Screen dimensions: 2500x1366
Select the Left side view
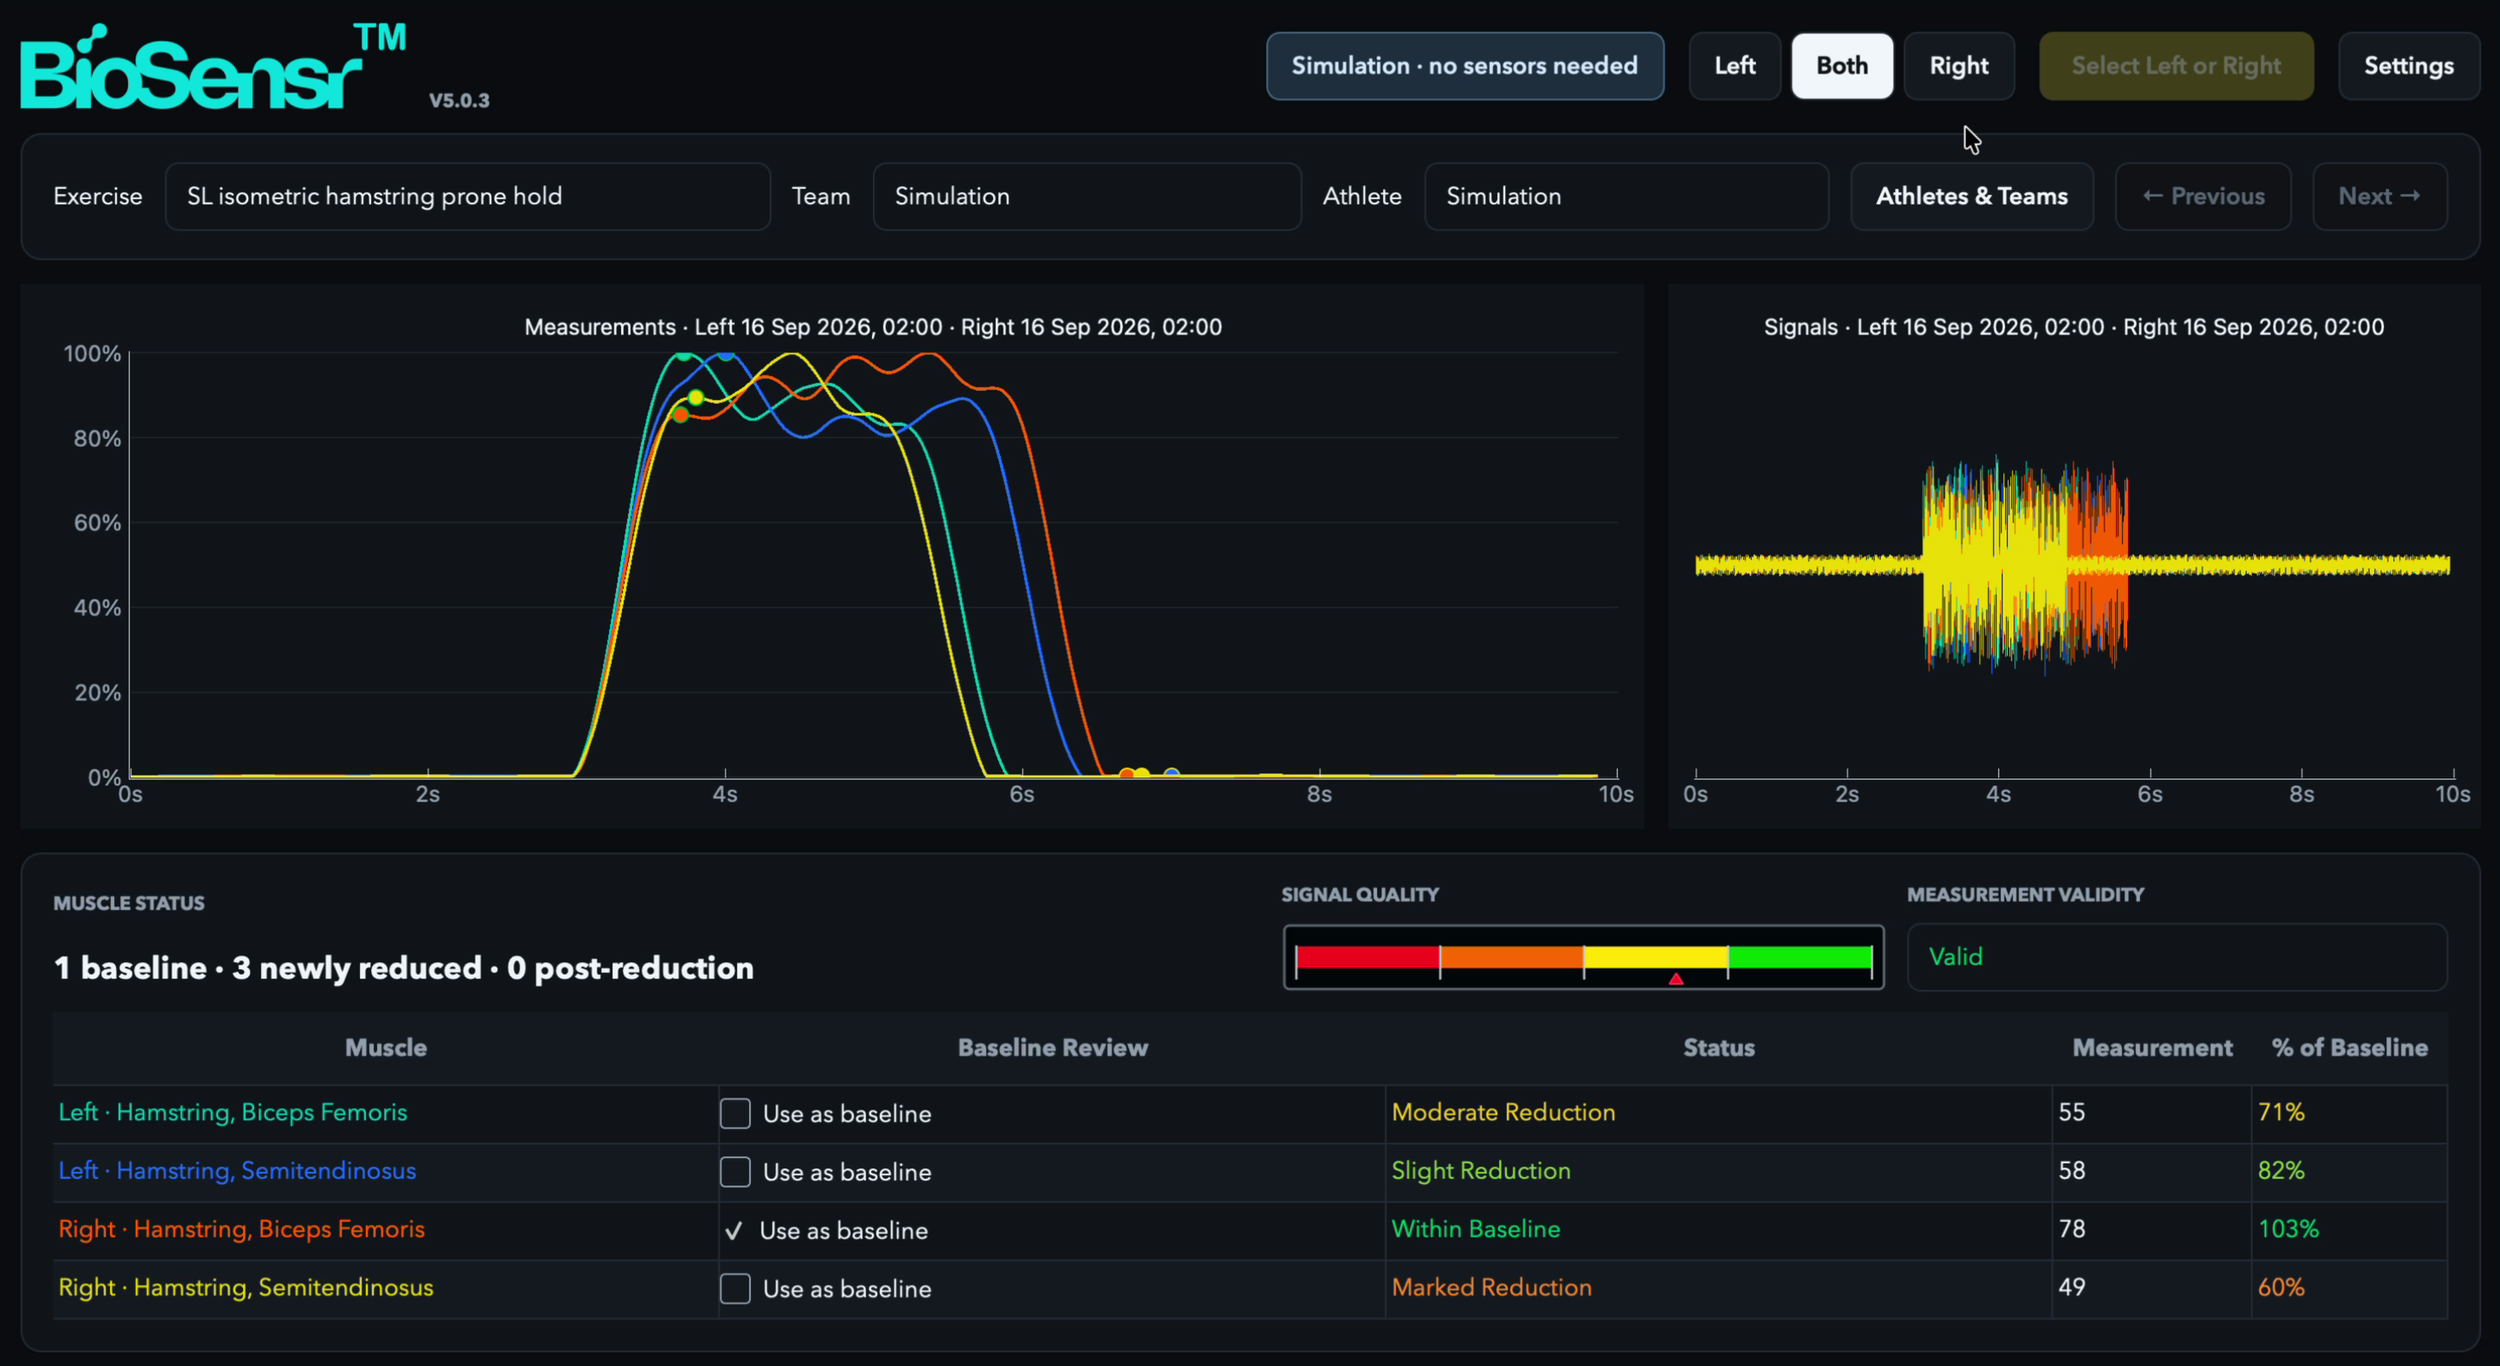pyautogui.click(x=1735, y=66)
